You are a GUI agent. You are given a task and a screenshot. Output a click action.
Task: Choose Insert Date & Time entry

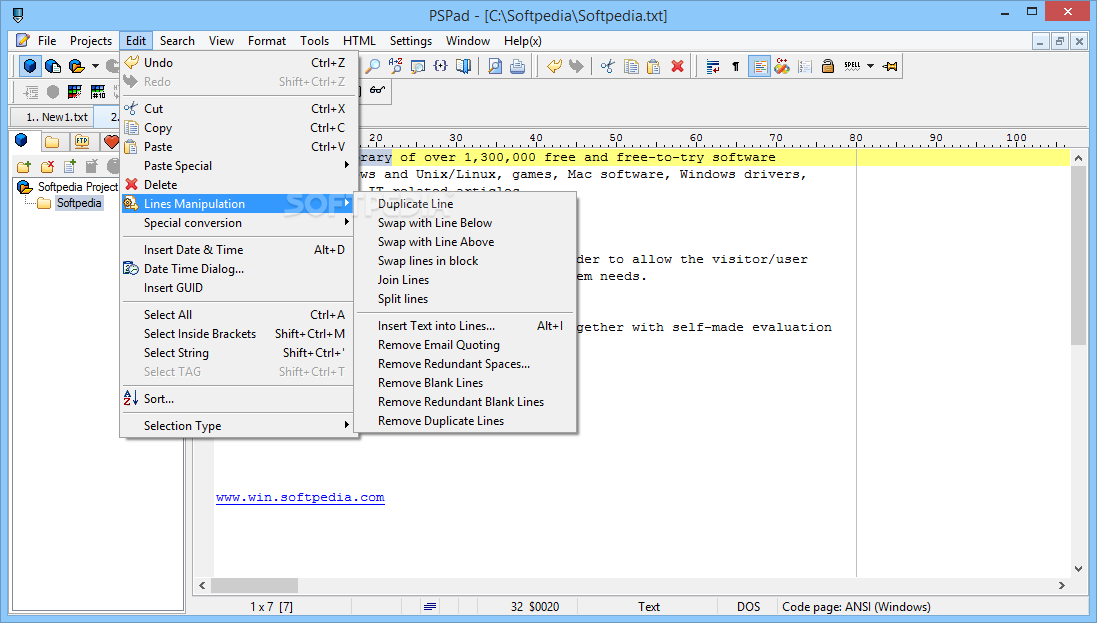pos(239,250)
